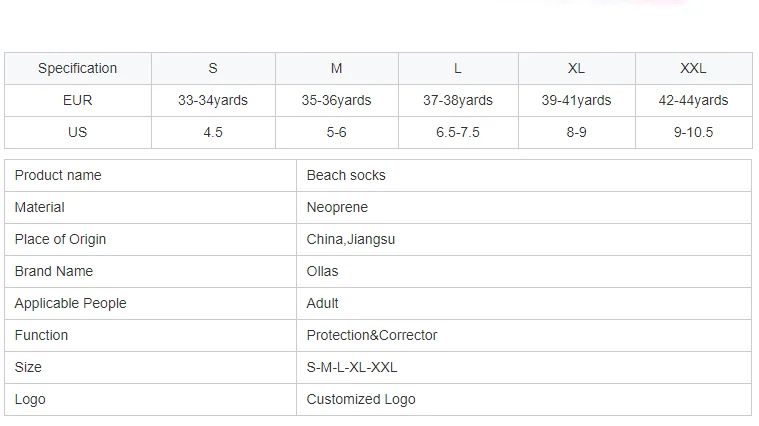Select the China,Jiangsu origin value
The width and height of the screenshot is (759, 426).
(x=351, y=239)
